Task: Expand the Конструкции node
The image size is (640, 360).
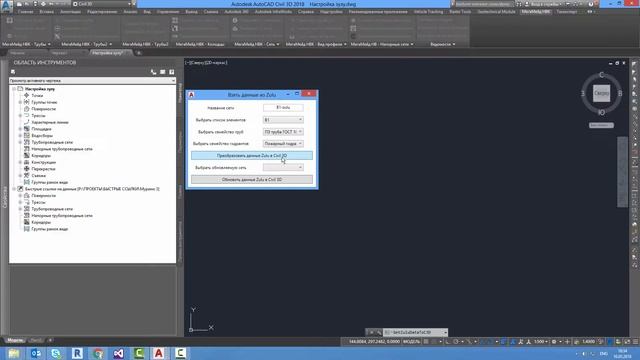Action: point(20,162)
